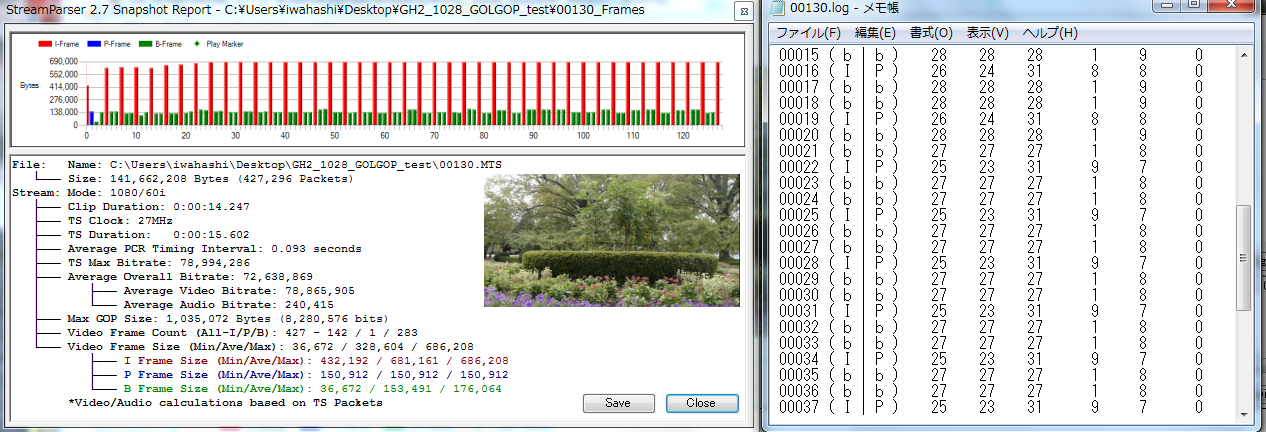Click the garden video frame thumbnail
The image size is (1266, 432).
611,241
